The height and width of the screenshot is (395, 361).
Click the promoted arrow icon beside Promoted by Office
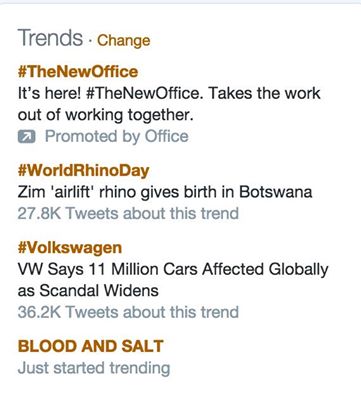coord(26,137)
